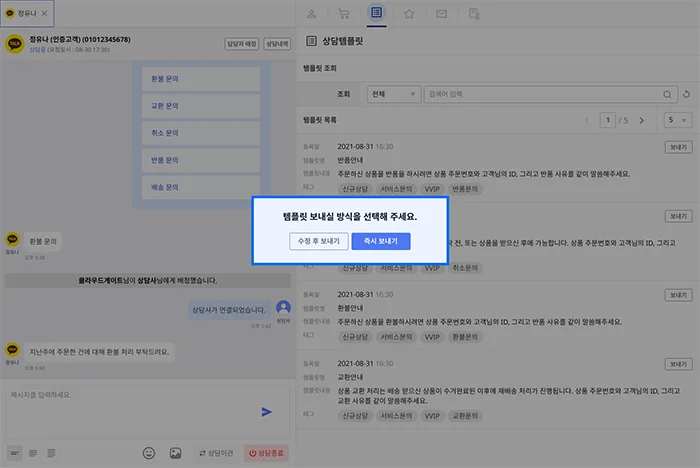Click the refresh reset icon
The height and width of the screenshot is (468, 700).
point(687,94)
